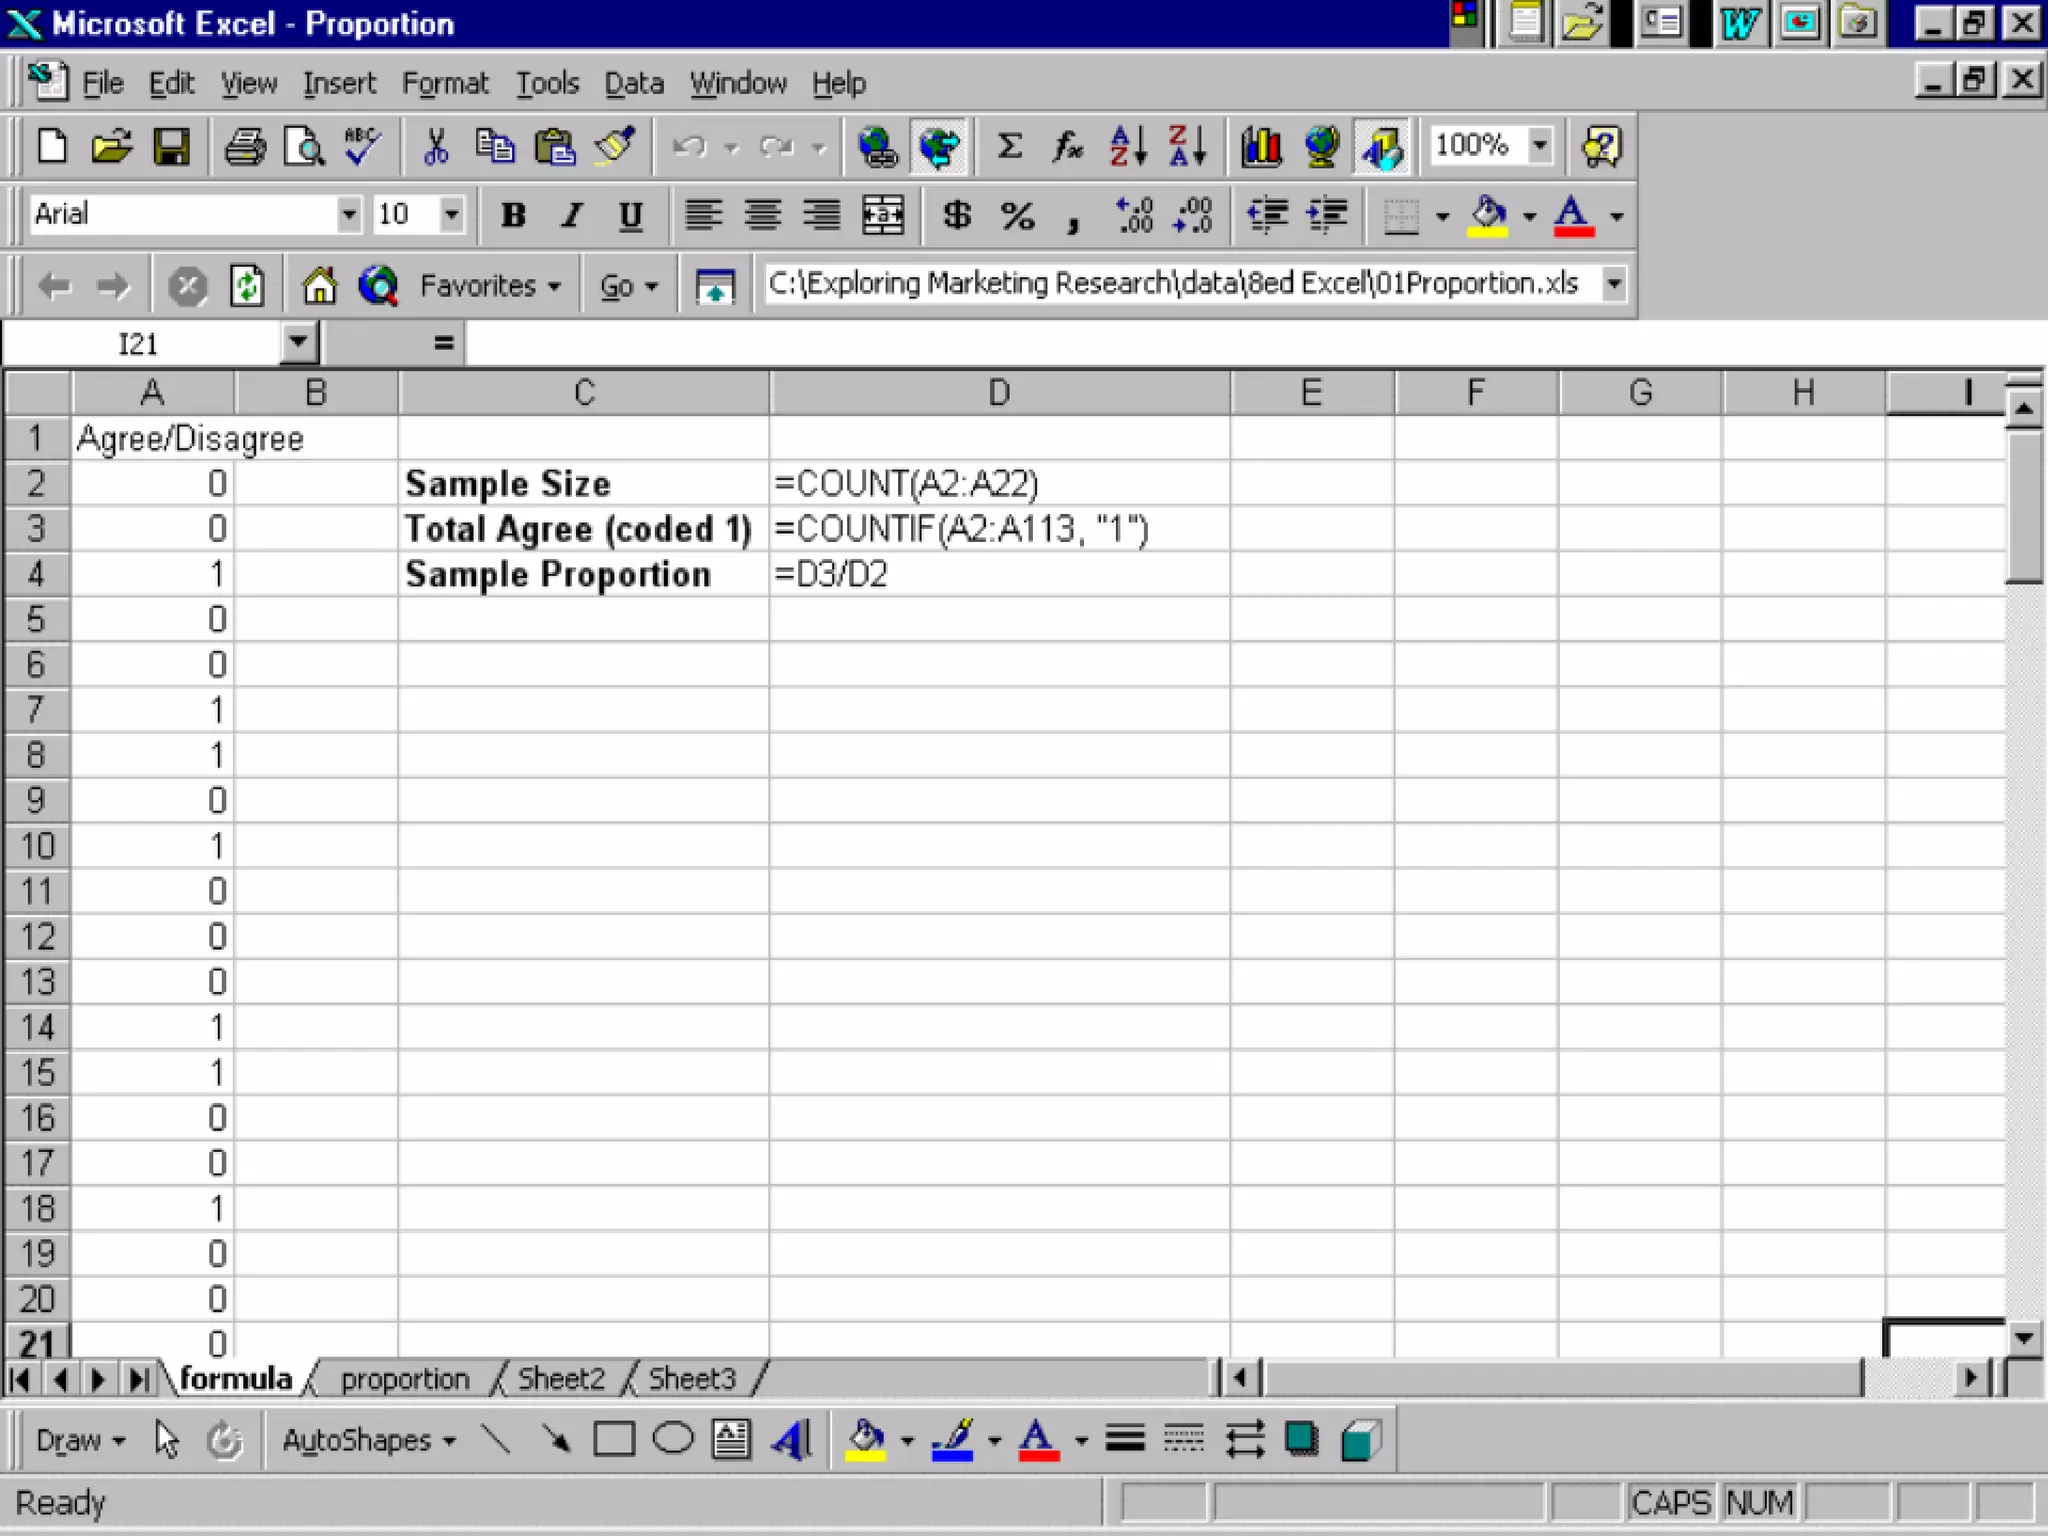Click the Sort Ascending icon
The width and height of the screenshot is (2048, 1536).
(1128, 147)
